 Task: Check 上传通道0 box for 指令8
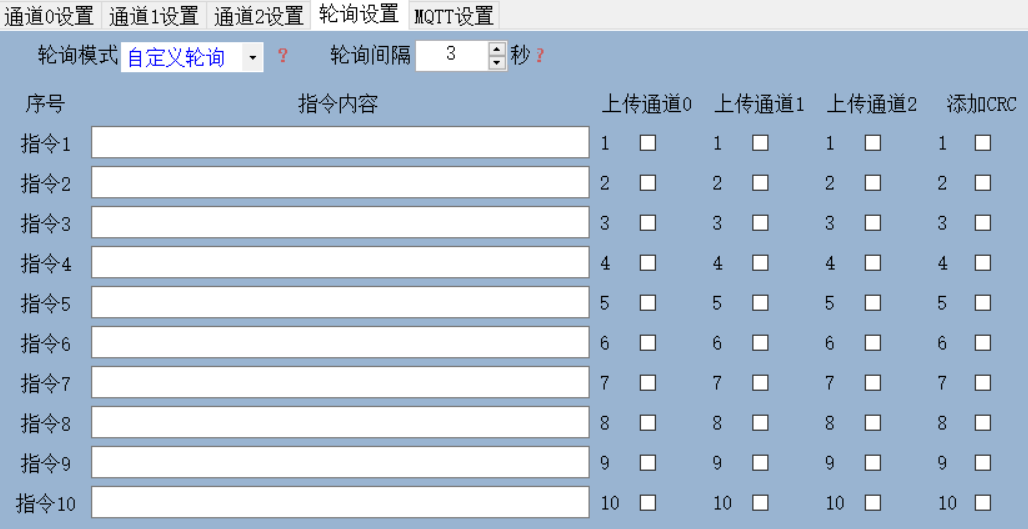point(648,423)
